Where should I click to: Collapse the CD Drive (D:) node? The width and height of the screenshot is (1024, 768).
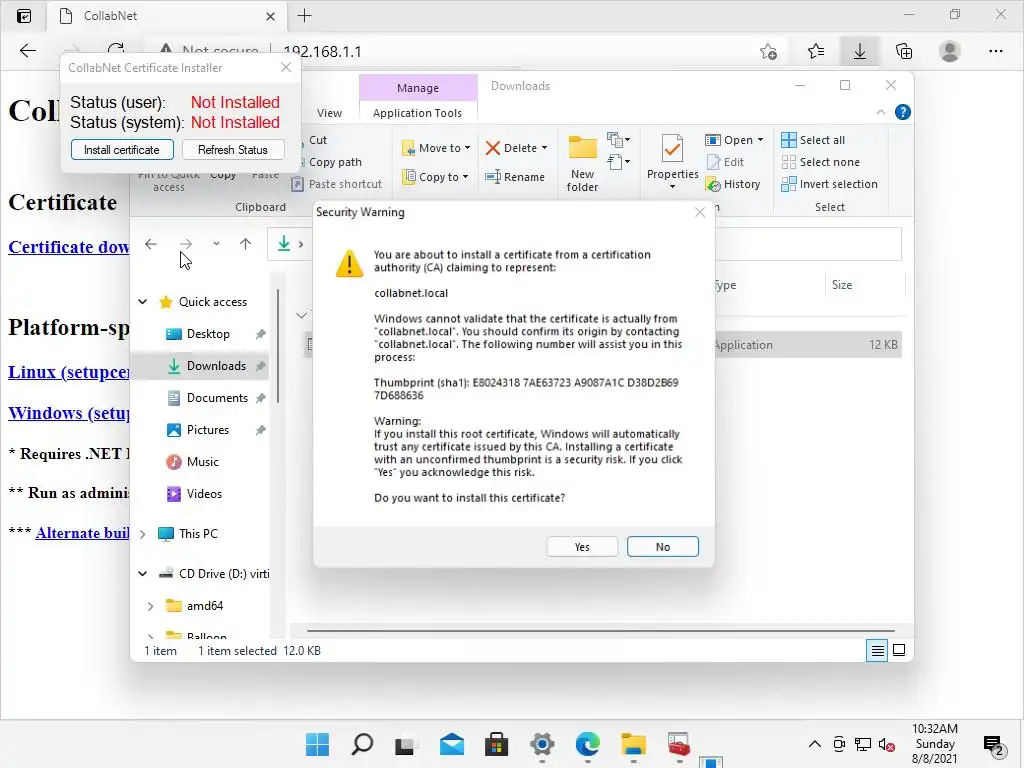tap(142, 573)
